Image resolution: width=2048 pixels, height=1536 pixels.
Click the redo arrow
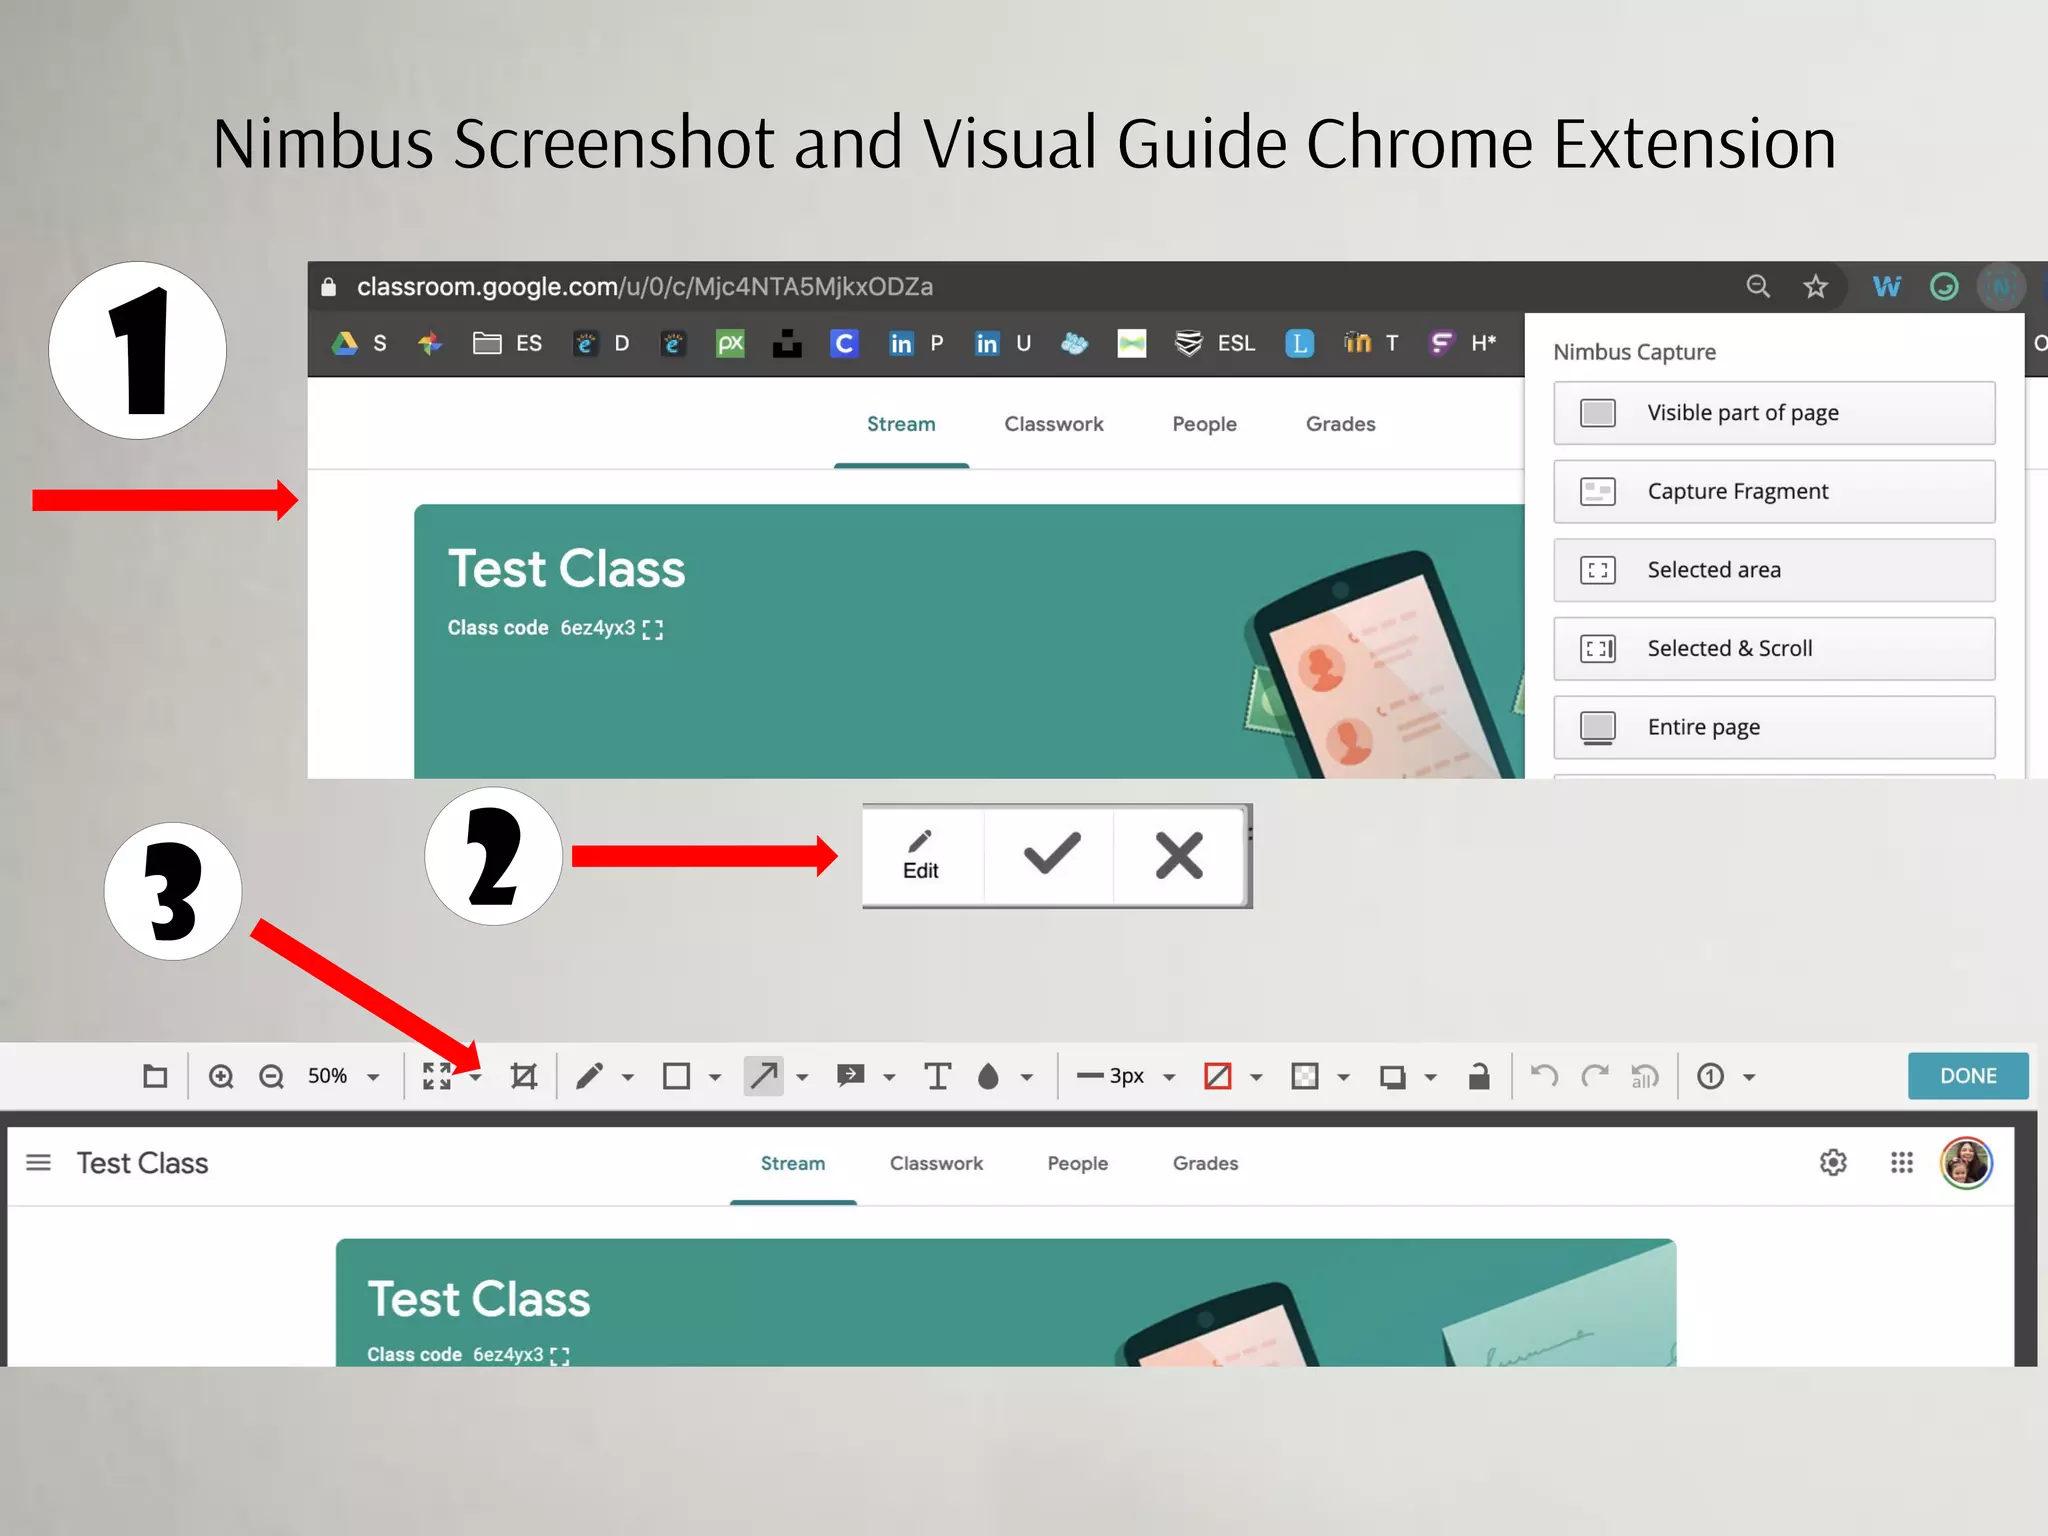click(1595, 1076)
